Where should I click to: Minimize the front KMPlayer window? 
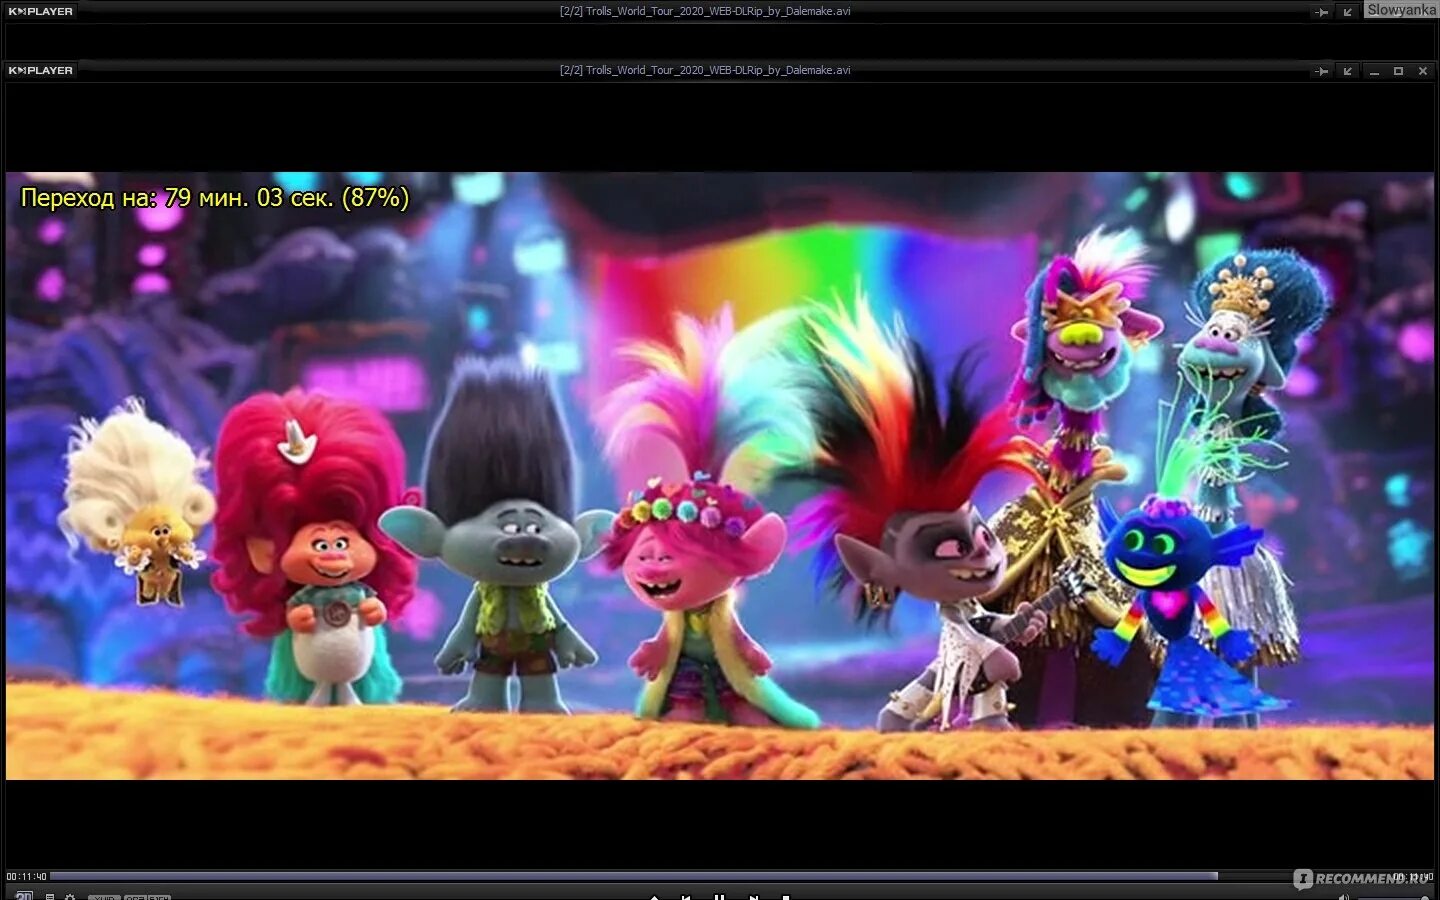[x=1374, y=71]
